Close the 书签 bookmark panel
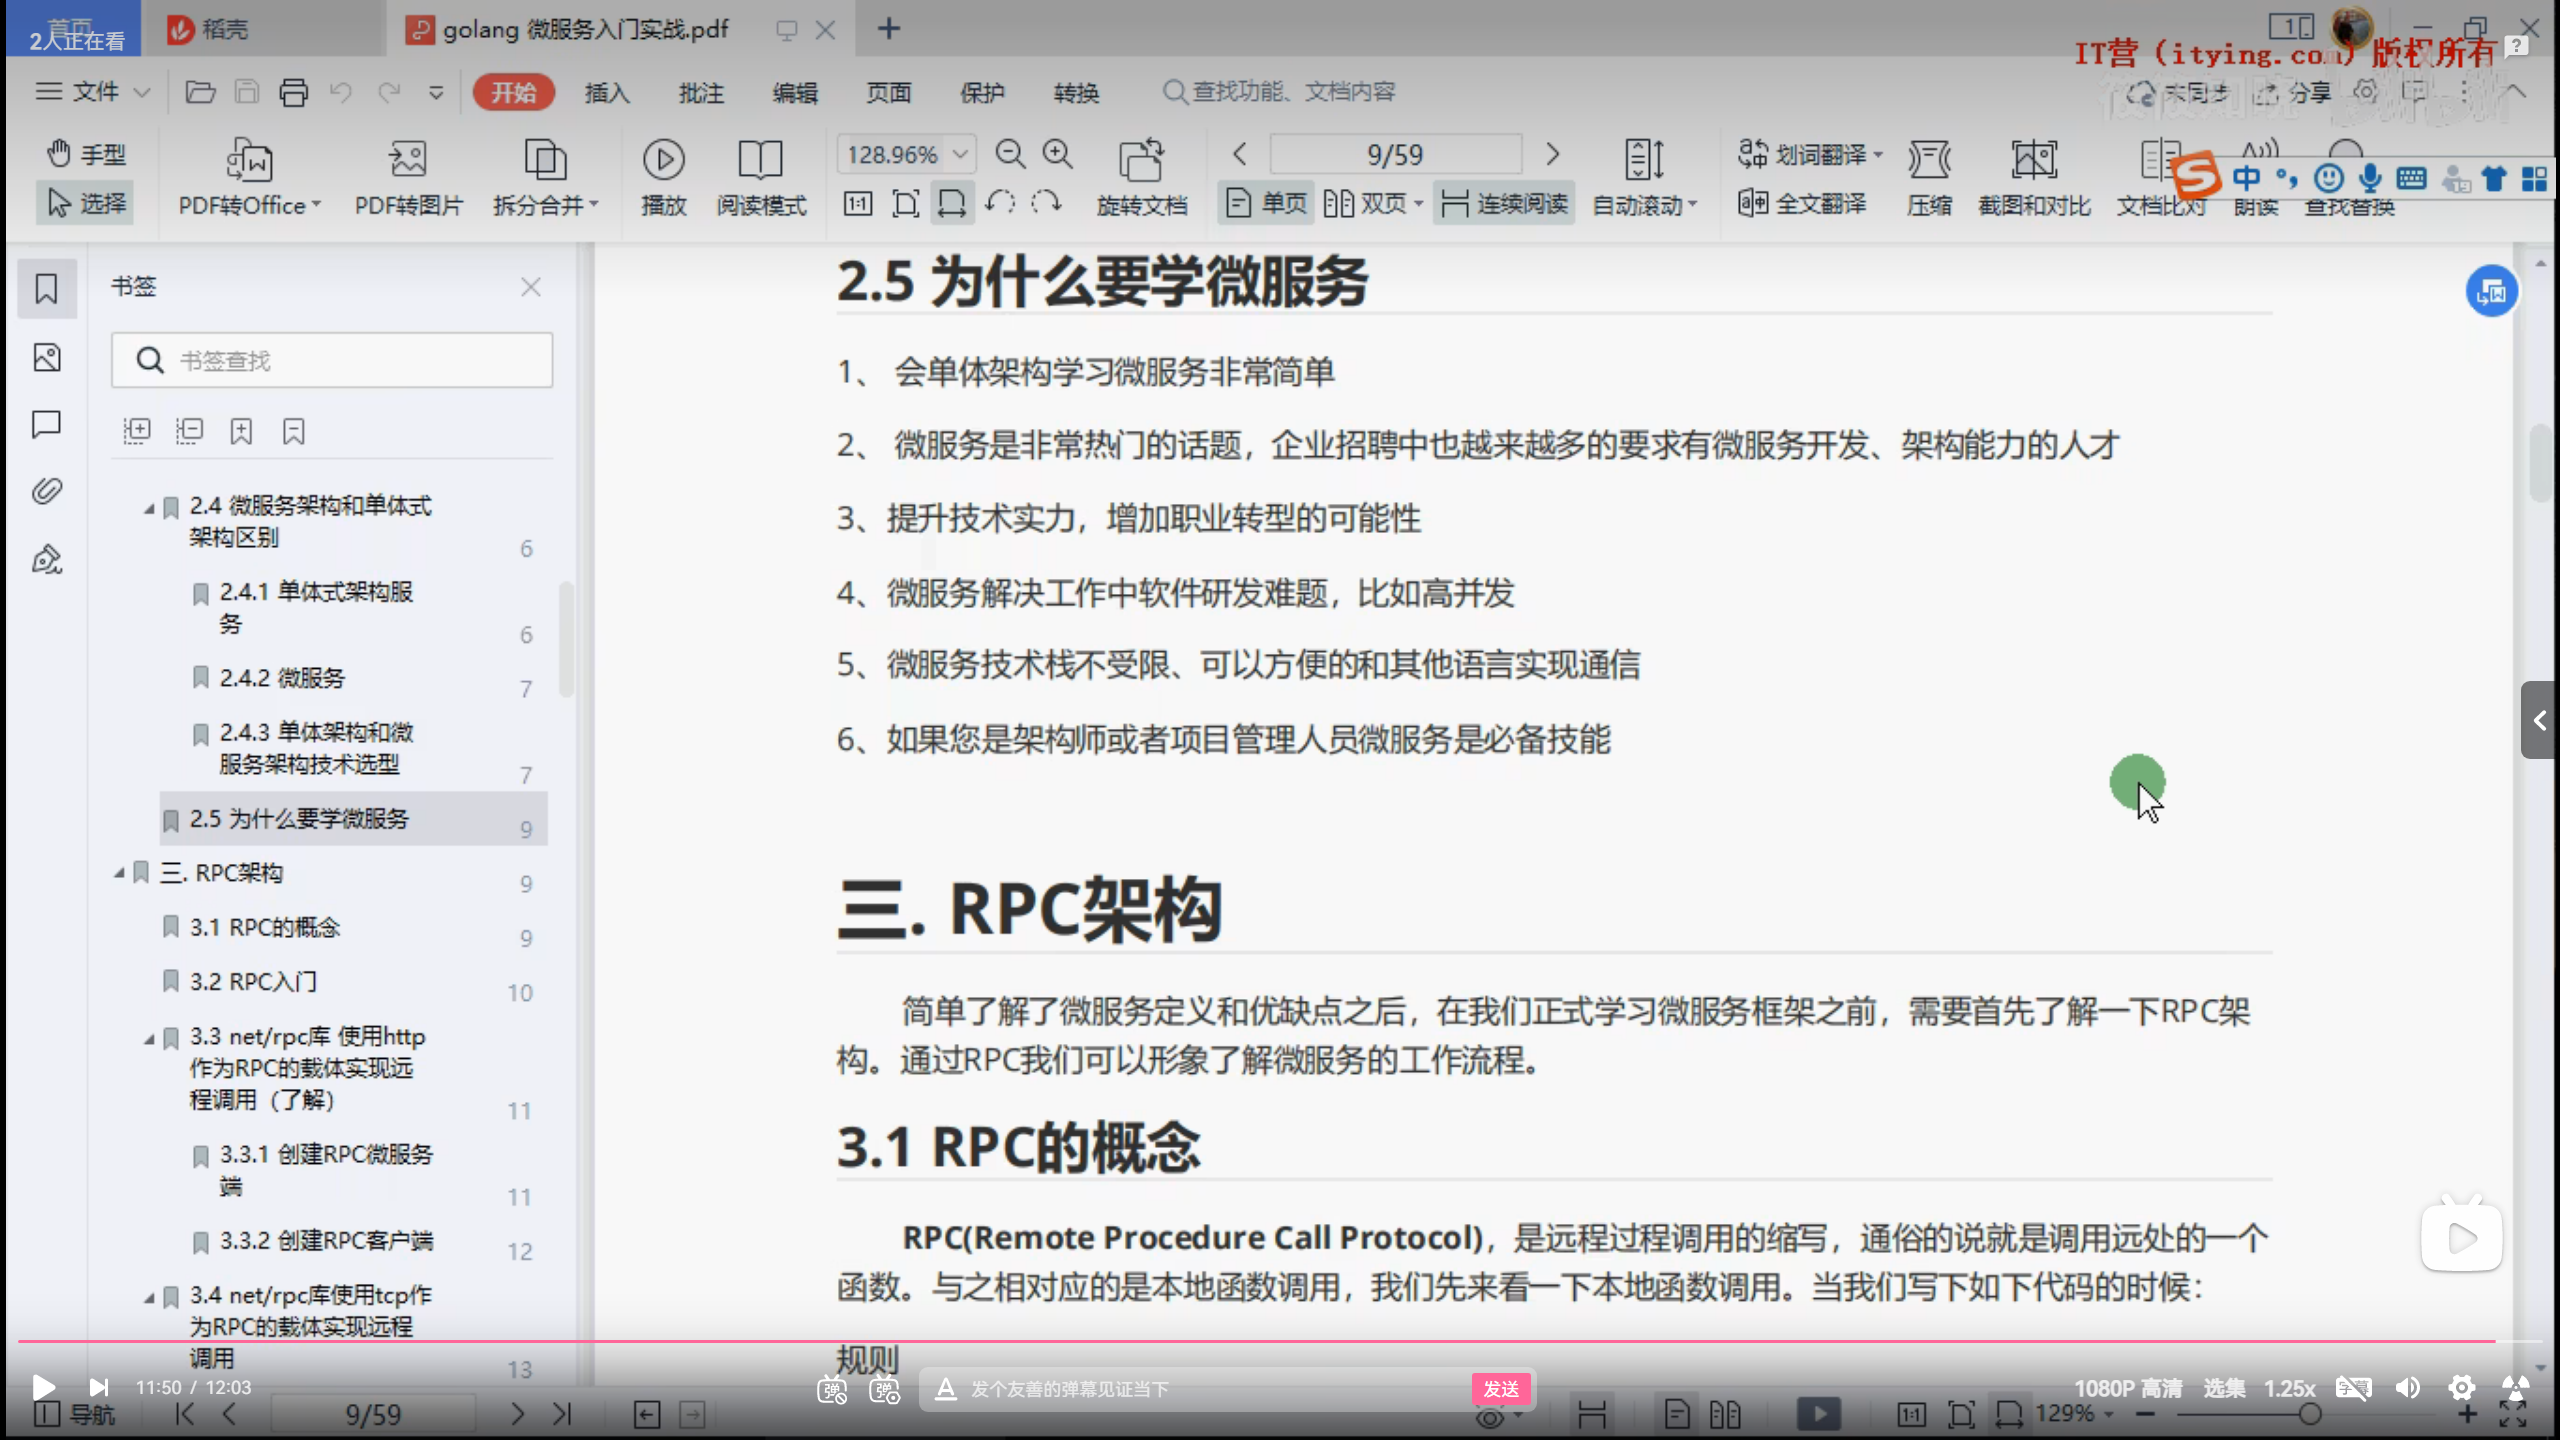This screenshot has width=2560, height=1440. (x=531, y=287)
